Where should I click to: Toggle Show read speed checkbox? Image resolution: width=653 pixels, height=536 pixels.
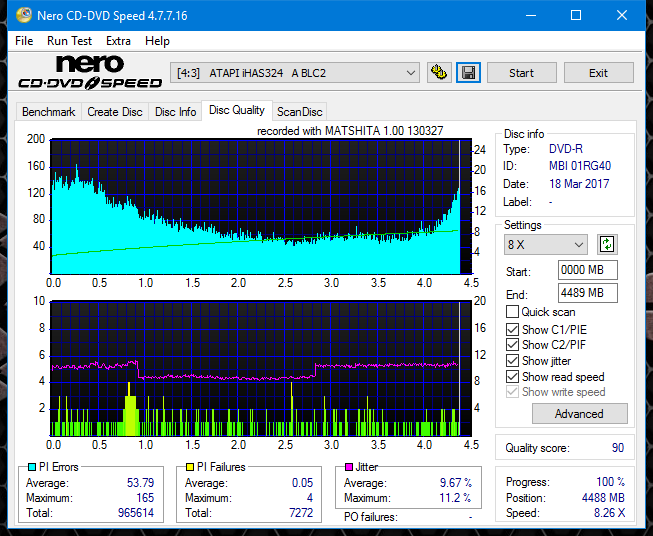tap(512, 377)
